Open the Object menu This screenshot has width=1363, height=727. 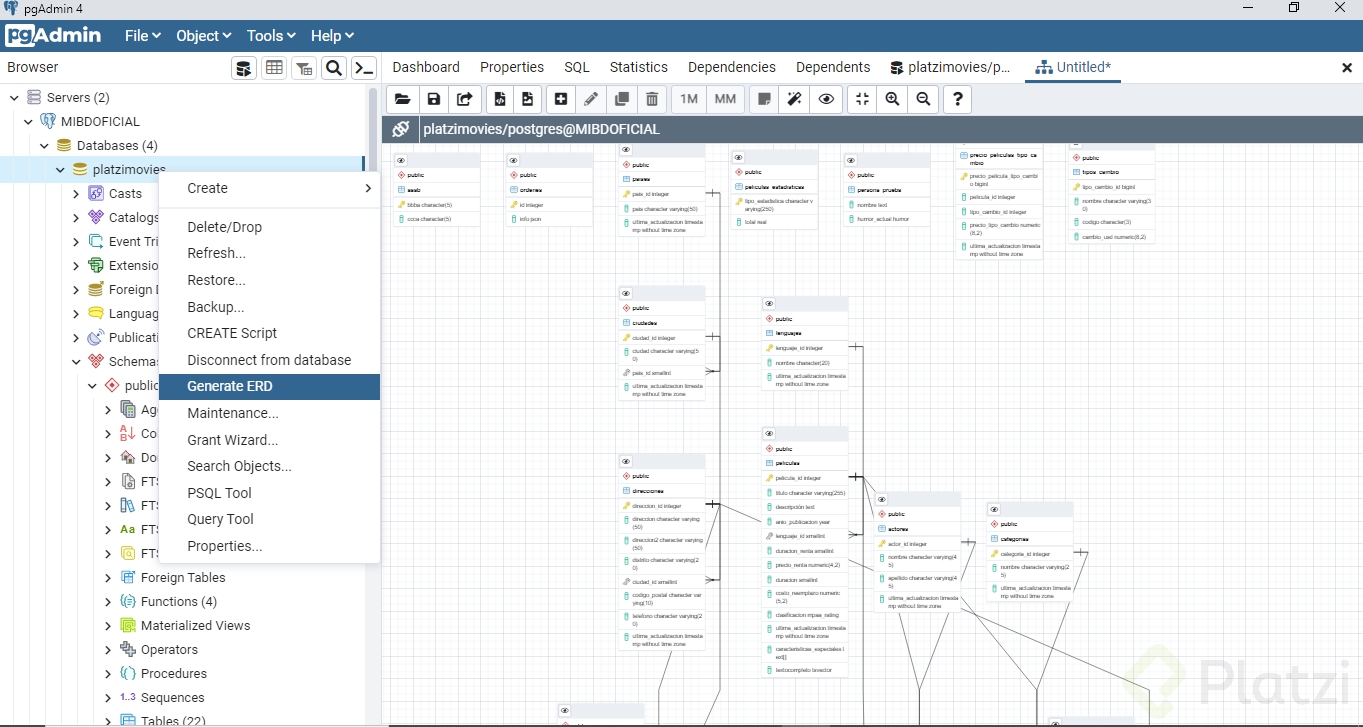[x=204, y=36]
